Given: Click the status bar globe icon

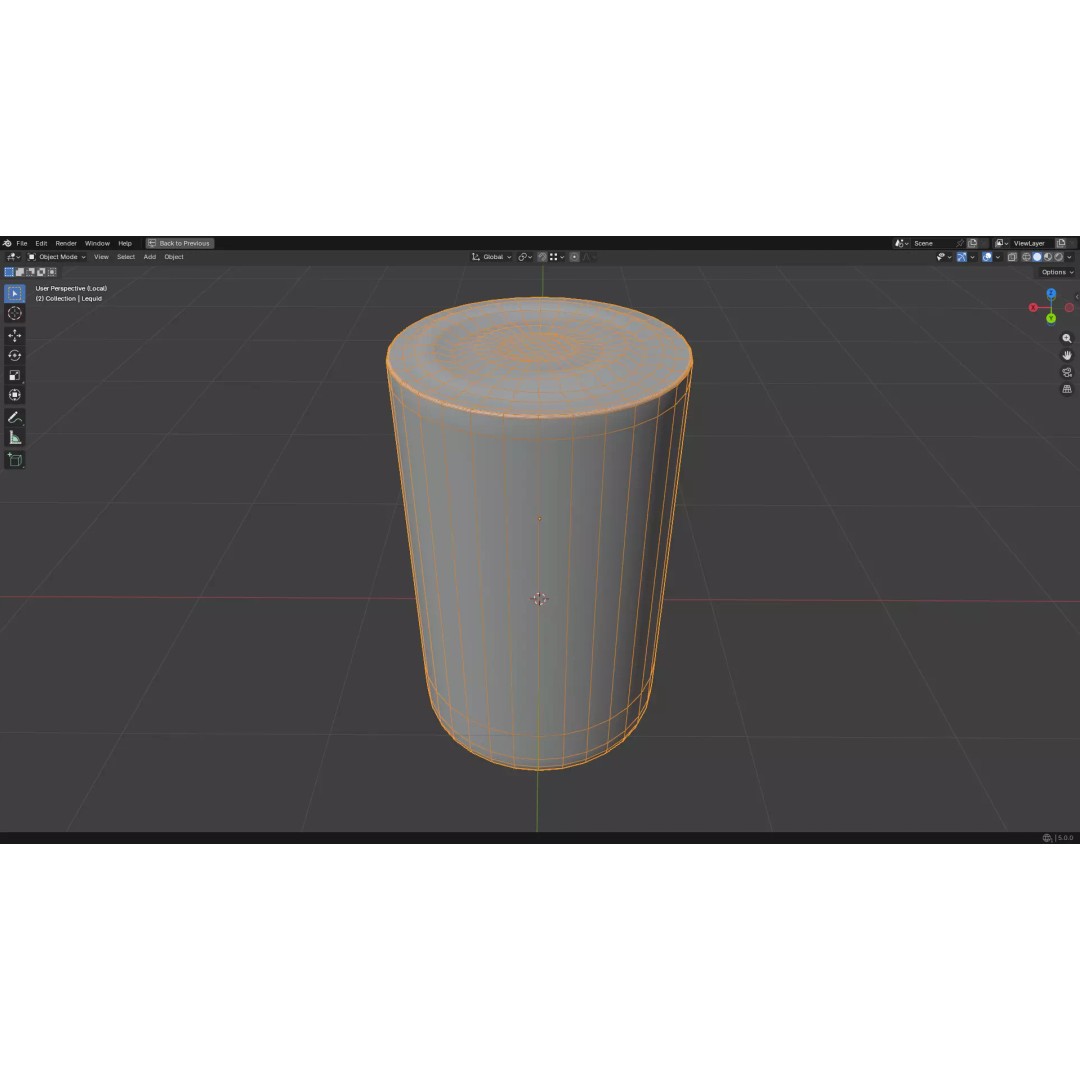Looking at the screenshot, I should tap(1047, 838).
